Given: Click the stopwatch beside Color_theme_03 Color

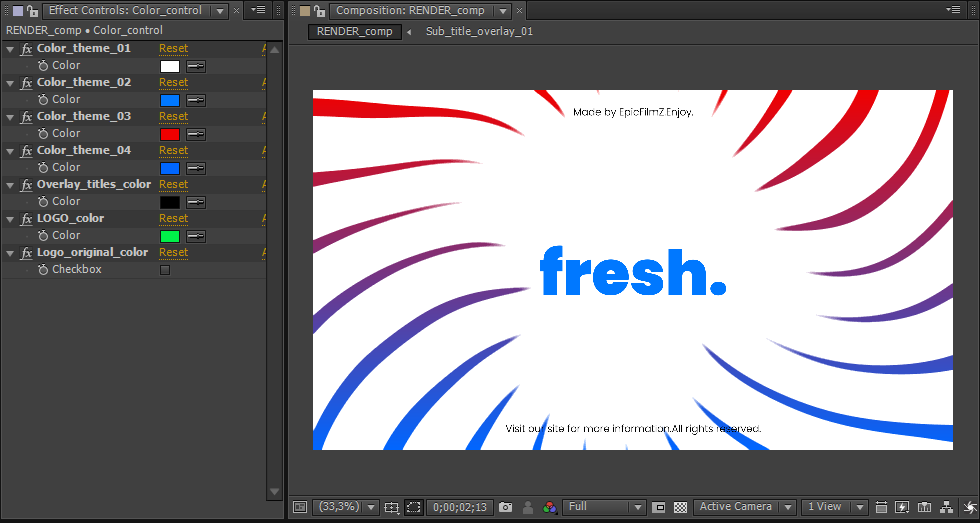Looking at the screenshot, I should [43, 134].
